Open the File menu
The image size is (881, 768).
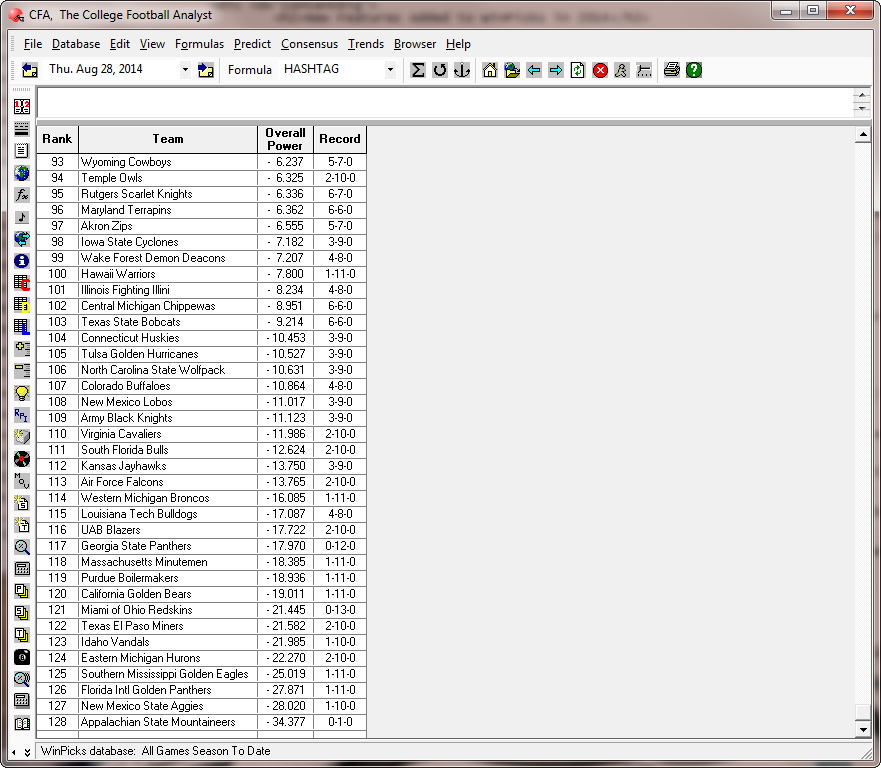33,44
